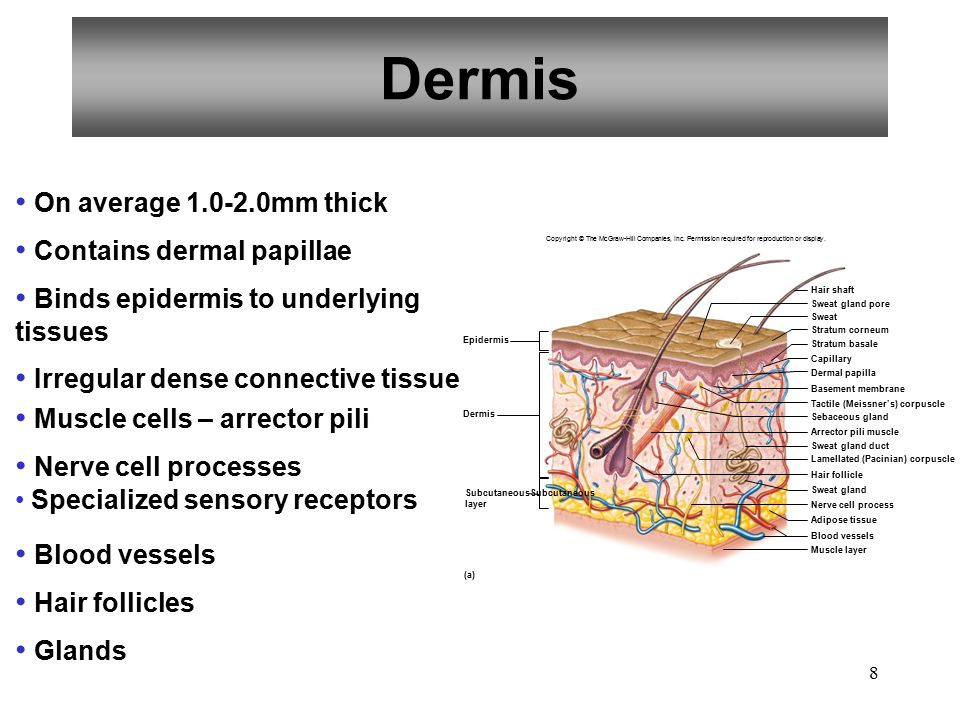Click the 'Adipose tissue' label
The image size is (960, 720).
point(844,520)
